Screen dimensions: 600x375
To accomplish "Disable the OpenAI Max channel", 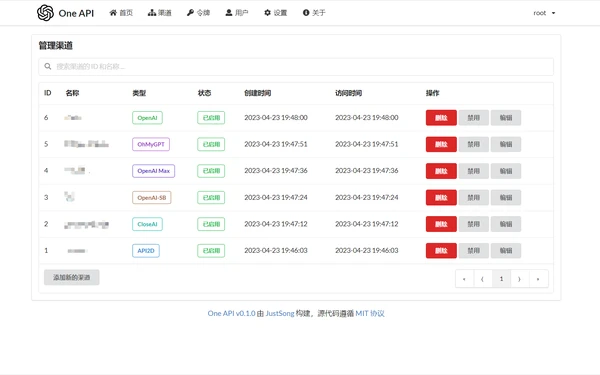I will pyautogui.click(x=473, y=171).
